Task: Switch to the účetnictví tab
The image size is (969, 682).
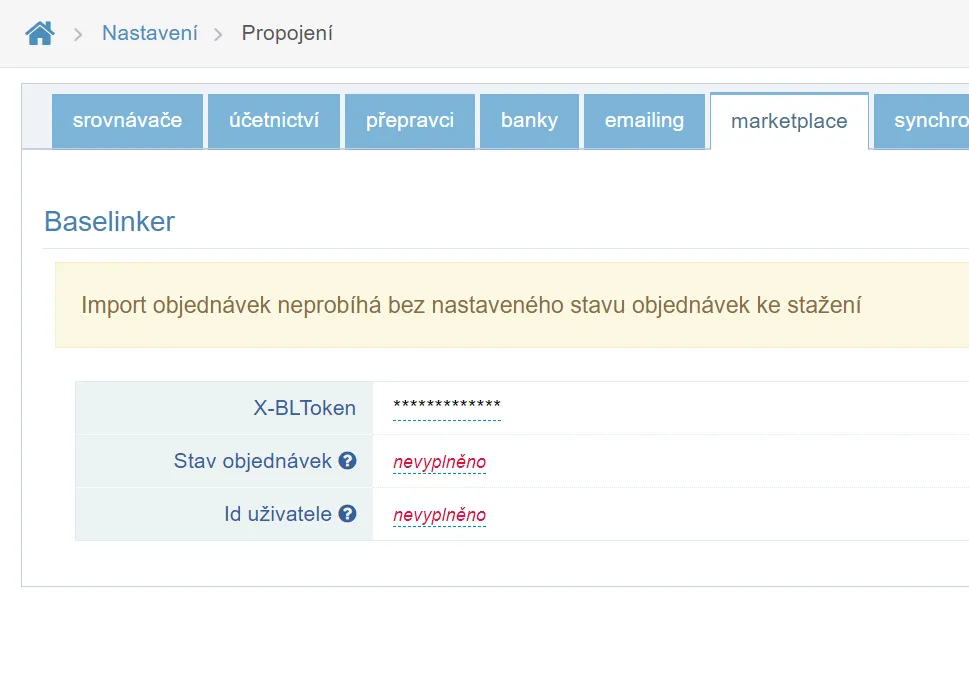Action: tap(274, 121)
